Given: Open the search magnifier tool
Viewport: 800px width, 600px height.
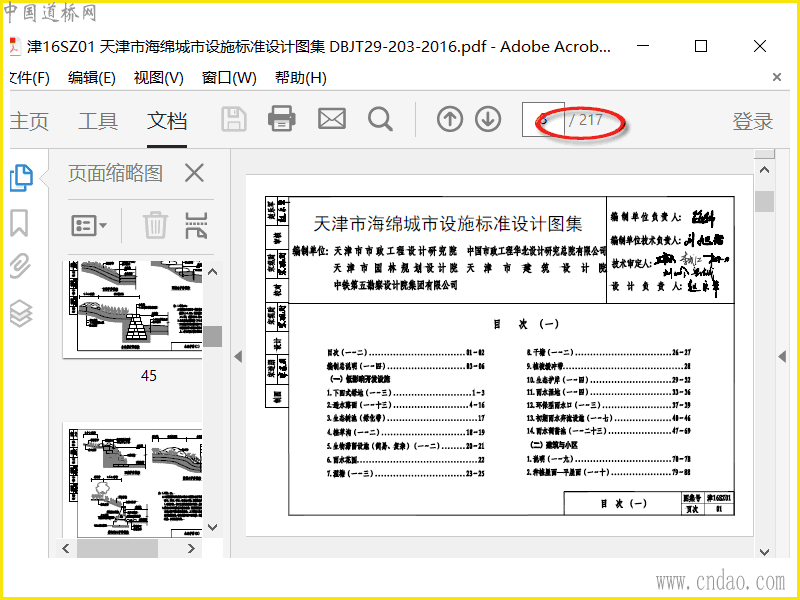Looking at the screenshot, I should tap(380, 120).
